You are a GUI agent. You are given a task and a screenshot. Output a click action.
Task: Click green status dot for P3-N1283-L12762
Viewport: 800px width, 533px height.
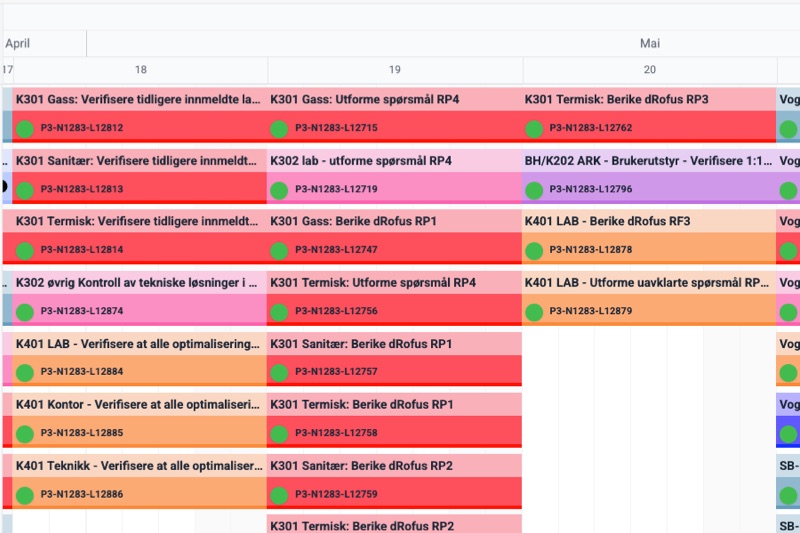point(534,129)
